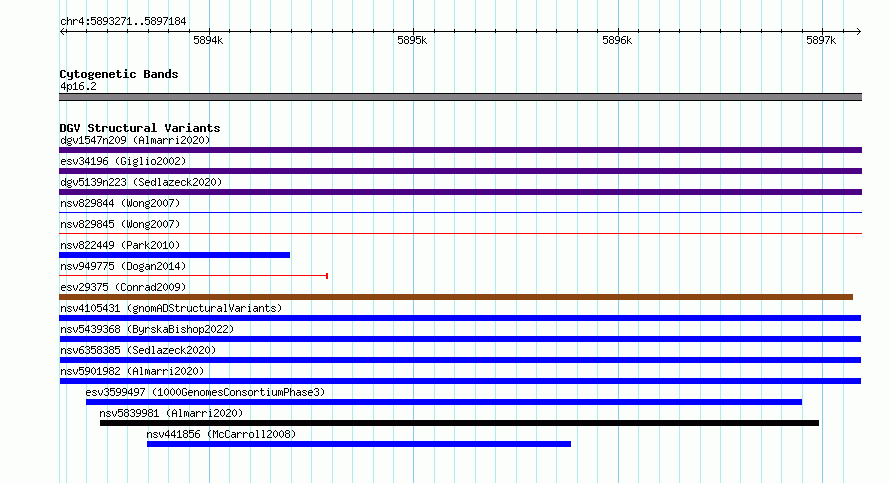This screenshot has height=483, width=890.
Task: Click the left arrow end of ruler
Action: 63,31
